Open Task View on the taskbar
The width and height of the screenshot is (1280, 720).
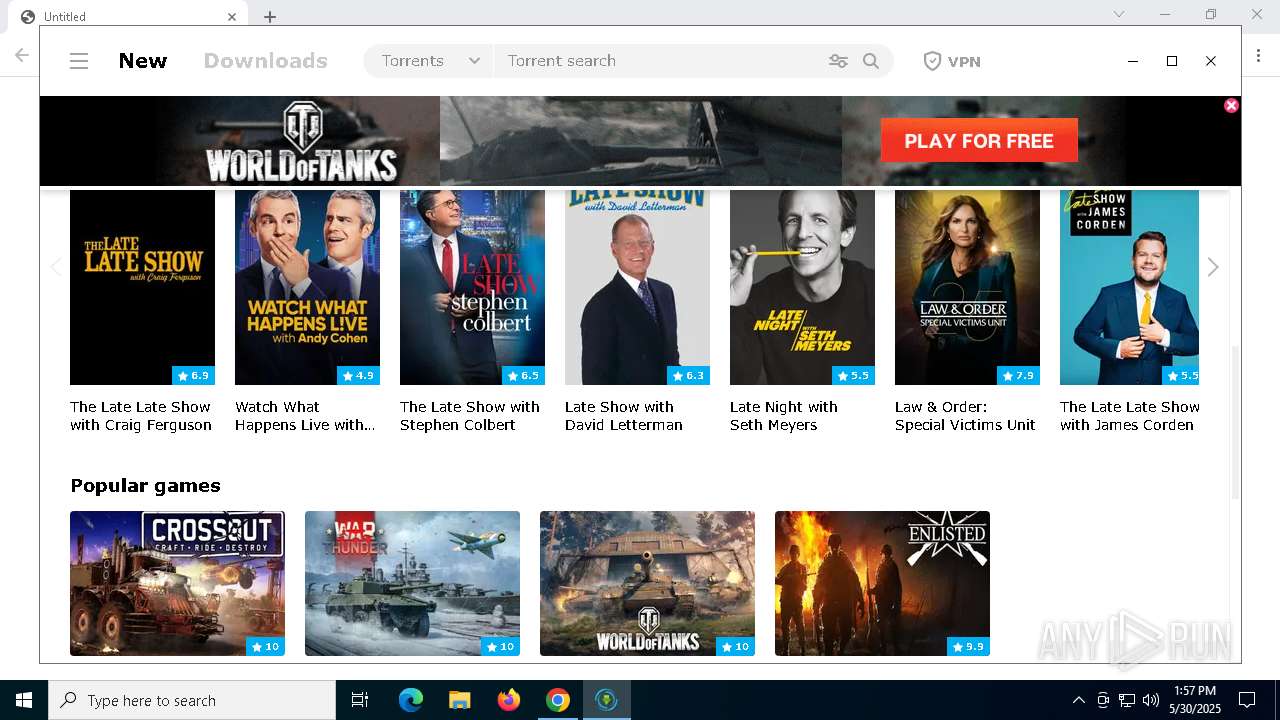360,700
